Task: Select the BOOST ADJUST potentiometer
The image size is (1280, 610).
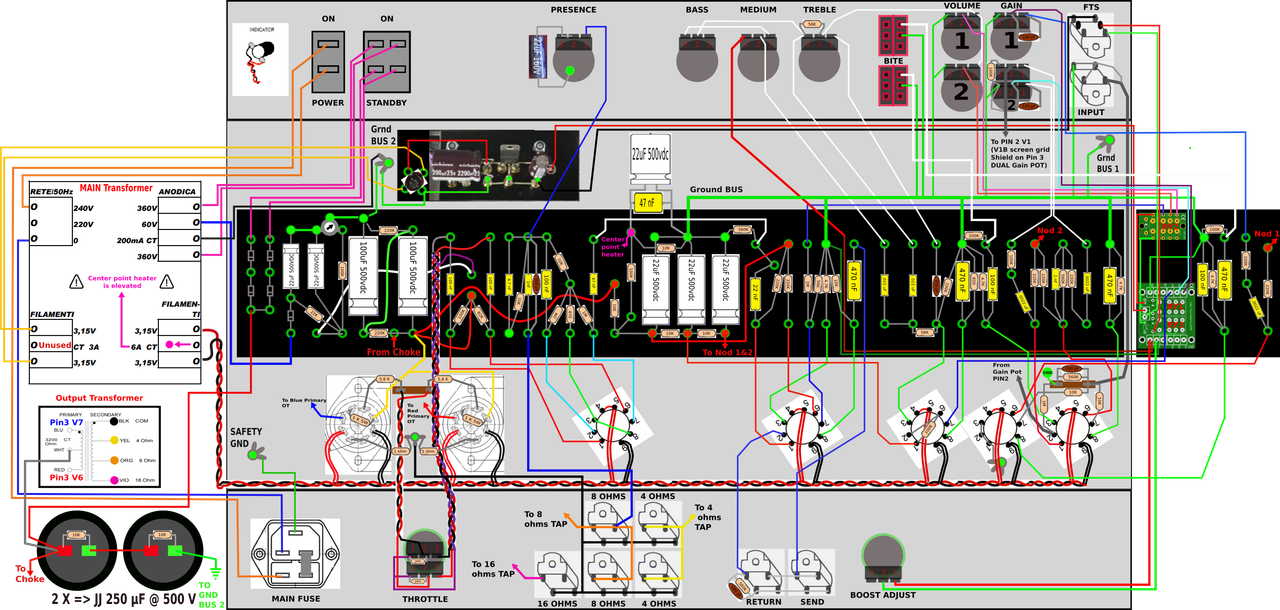Action: coord(881,556)
